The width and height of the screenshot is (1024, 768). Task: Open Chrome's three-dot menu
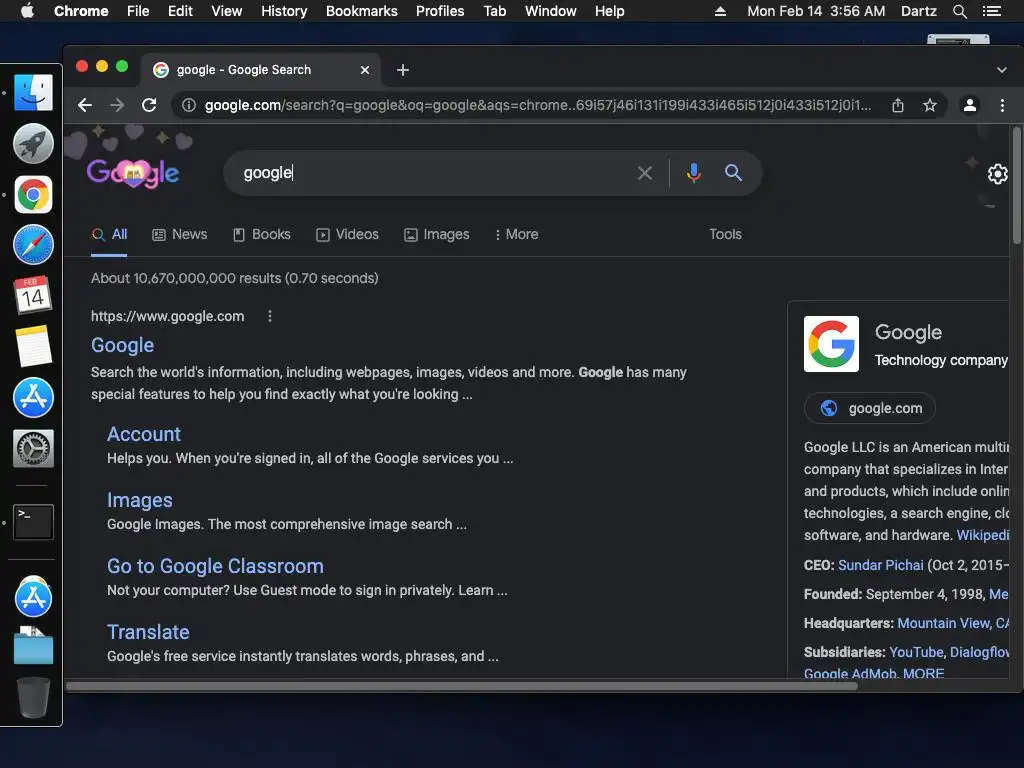coord(1002,105)
